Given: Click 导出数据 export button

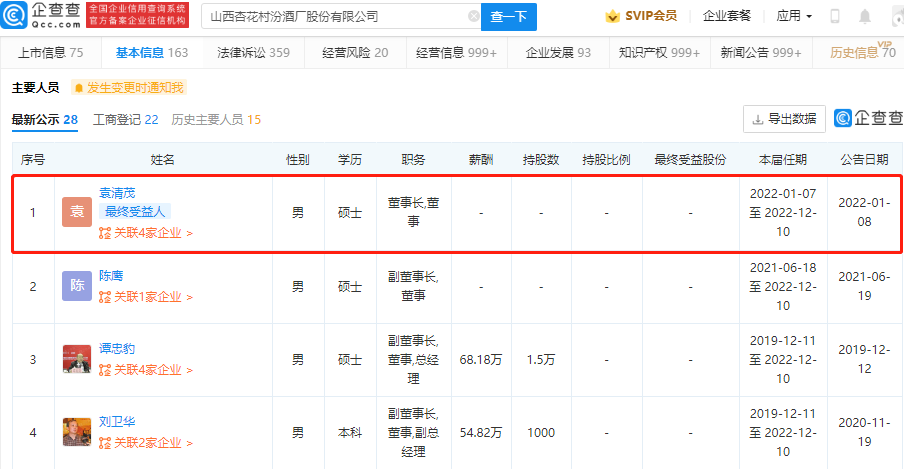Looking at the screenshot, I should click(784, 119).
